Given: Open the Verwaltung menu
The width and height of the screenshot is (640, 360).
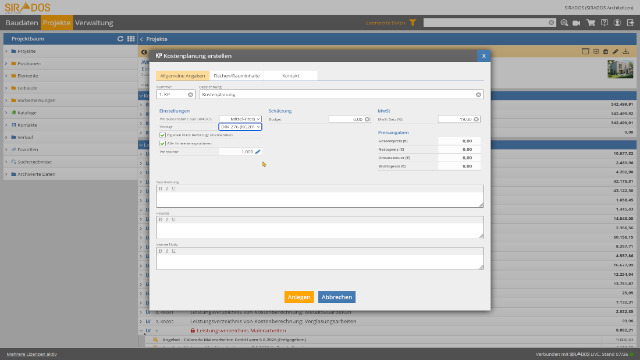Looking at the screenshot, I should [x=94, y=23].
